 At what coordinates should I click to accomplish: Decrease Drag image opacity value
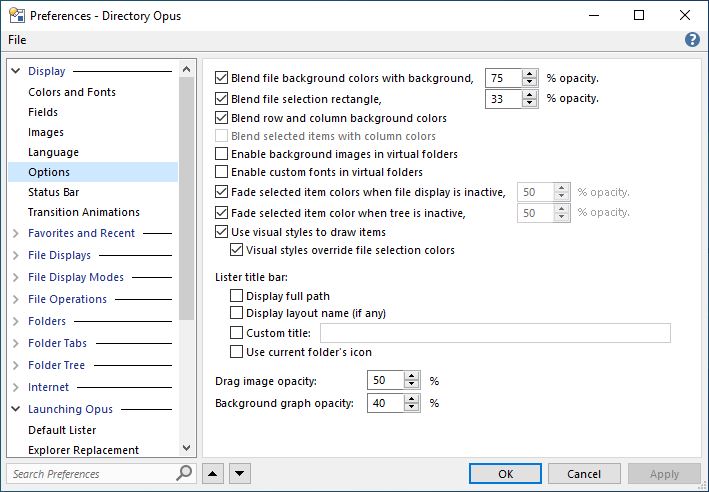(411, 385)
